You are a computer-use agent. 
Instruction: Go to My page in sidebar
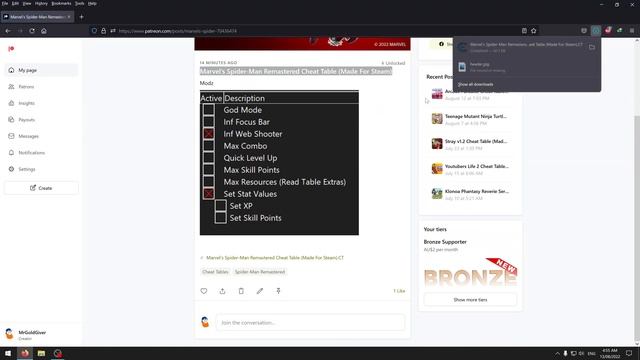click(41, 70)
